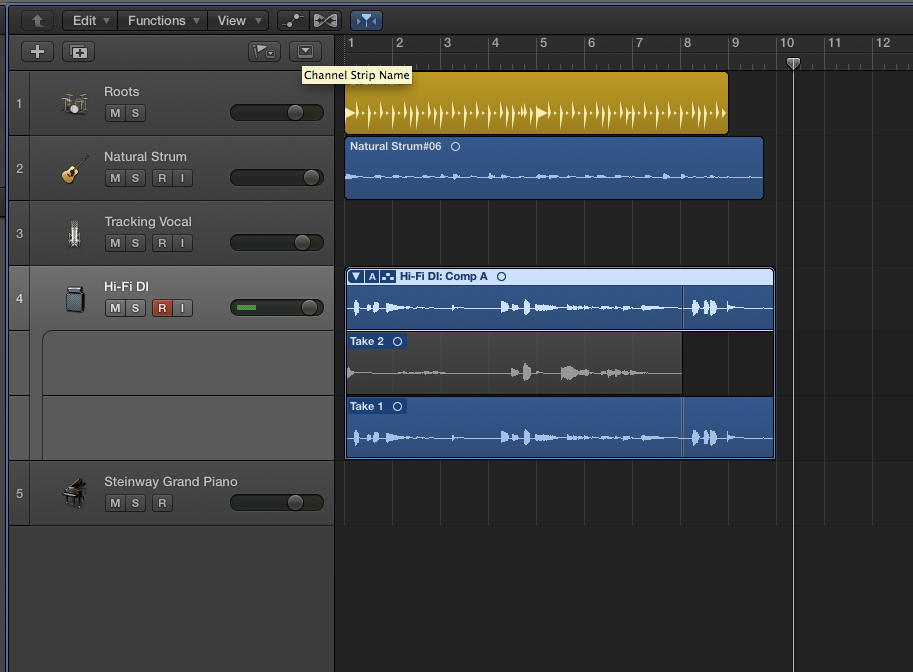
Task: Click the up arrow display level button
Action: 37,20
